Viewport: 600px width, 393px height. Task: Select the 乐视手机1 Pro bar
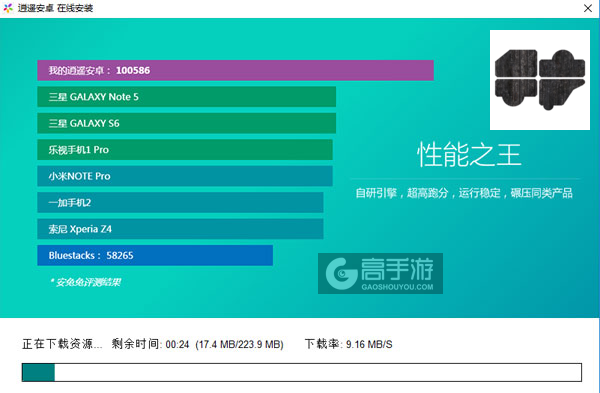point(185,150)
